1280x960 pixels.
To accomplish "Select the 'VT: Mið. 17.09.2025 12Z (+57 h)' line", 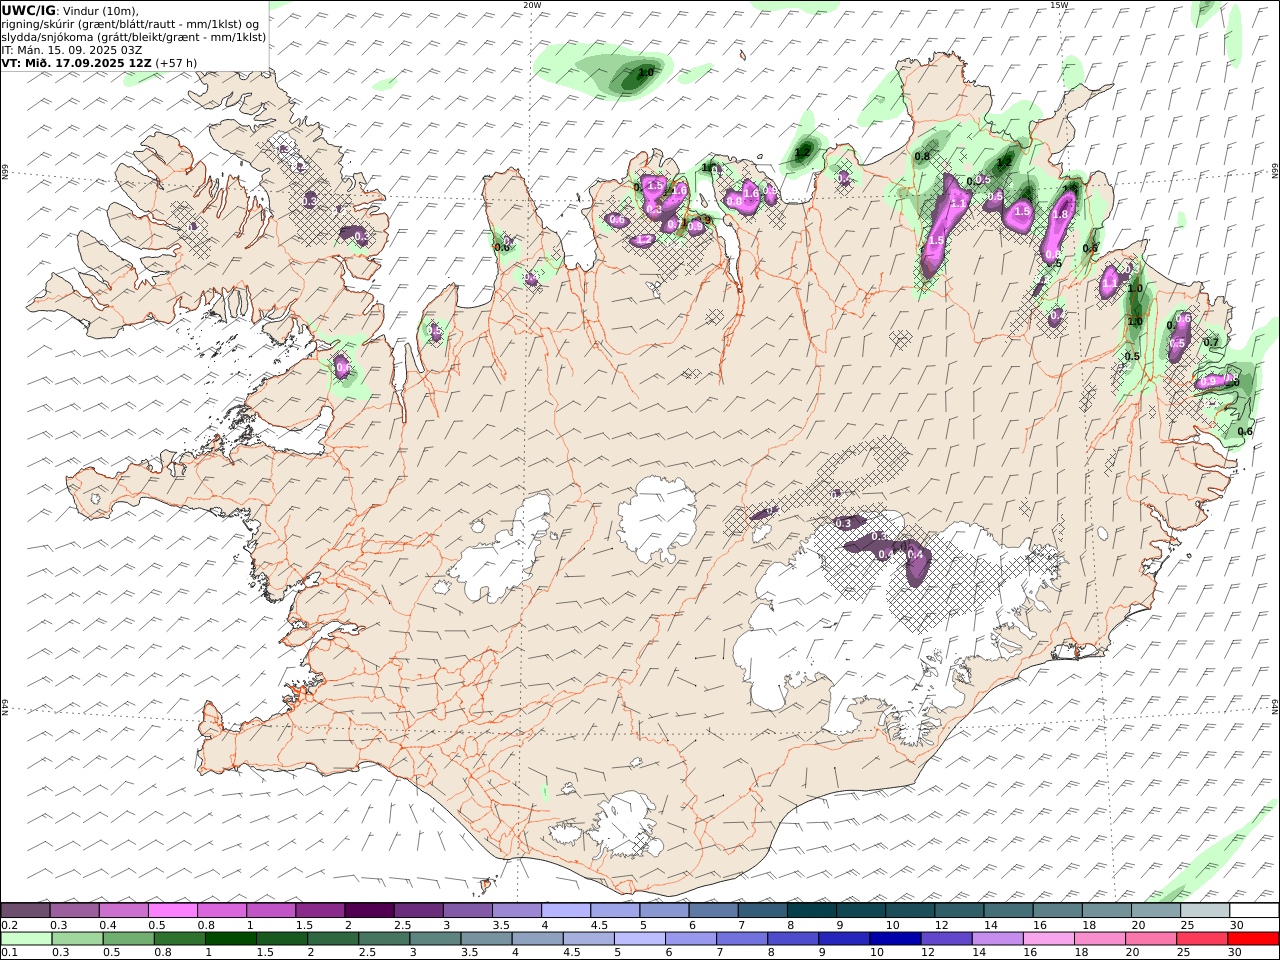I will pos(99,62).
